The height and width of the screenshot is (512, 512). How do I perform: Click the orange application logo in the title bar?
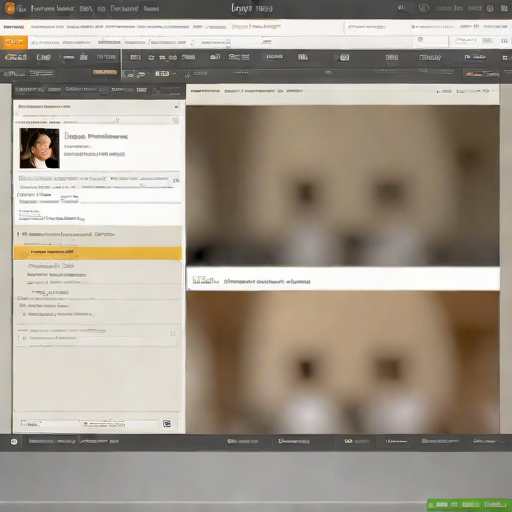[x=10, y=8]
